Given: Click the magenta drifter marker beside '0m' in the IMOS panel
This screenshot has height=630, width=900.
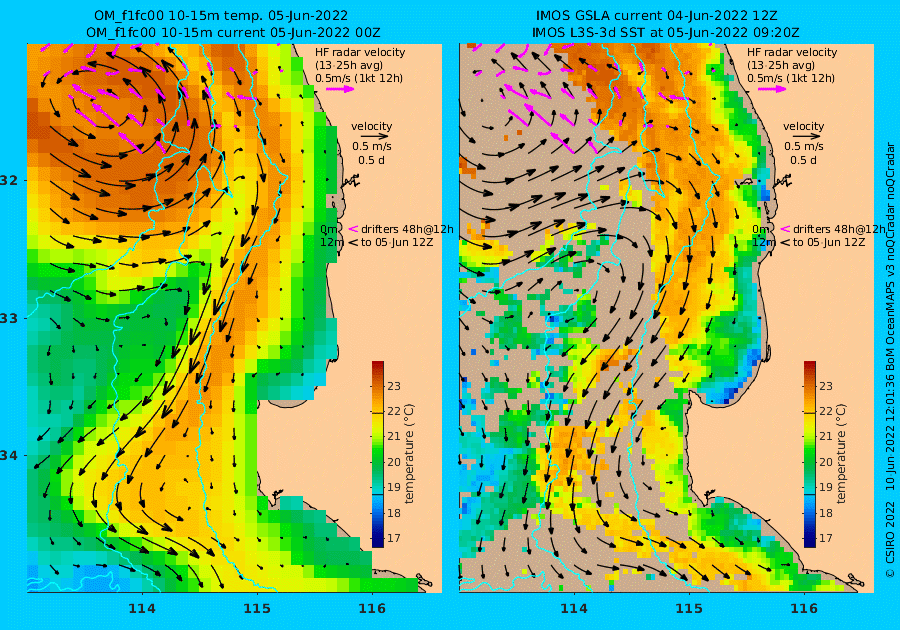Looking at the screenshot, I should (x=785, y=229).
